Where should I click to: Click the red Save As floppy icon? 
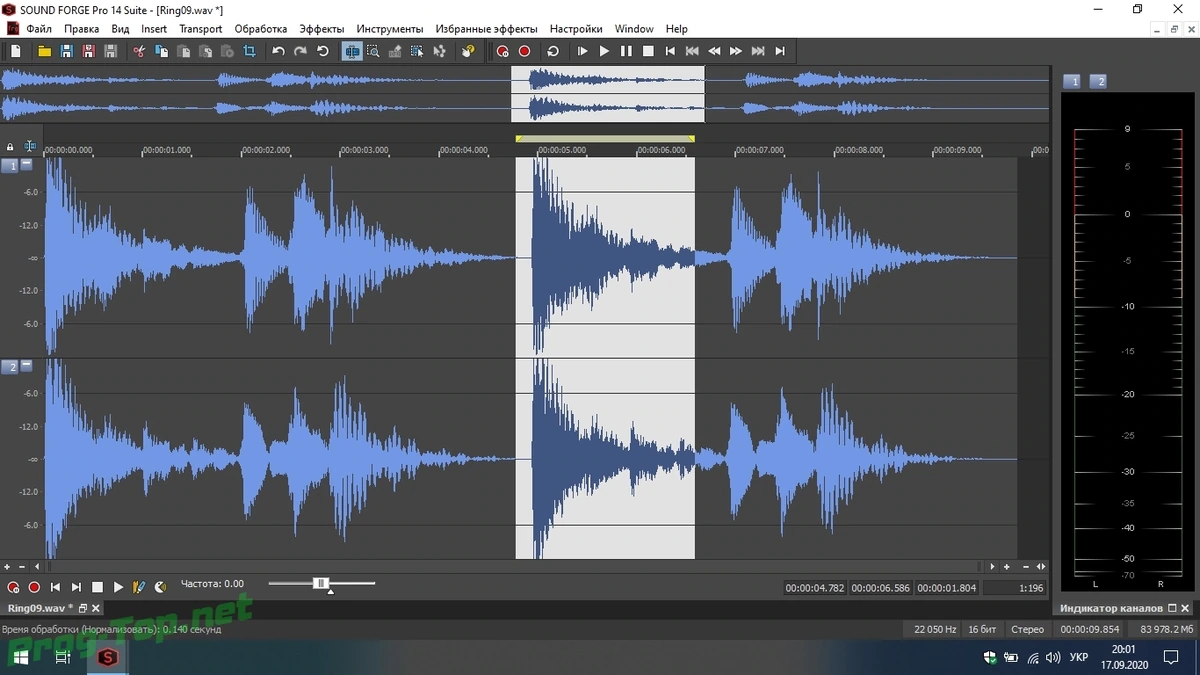coord(88,51)
